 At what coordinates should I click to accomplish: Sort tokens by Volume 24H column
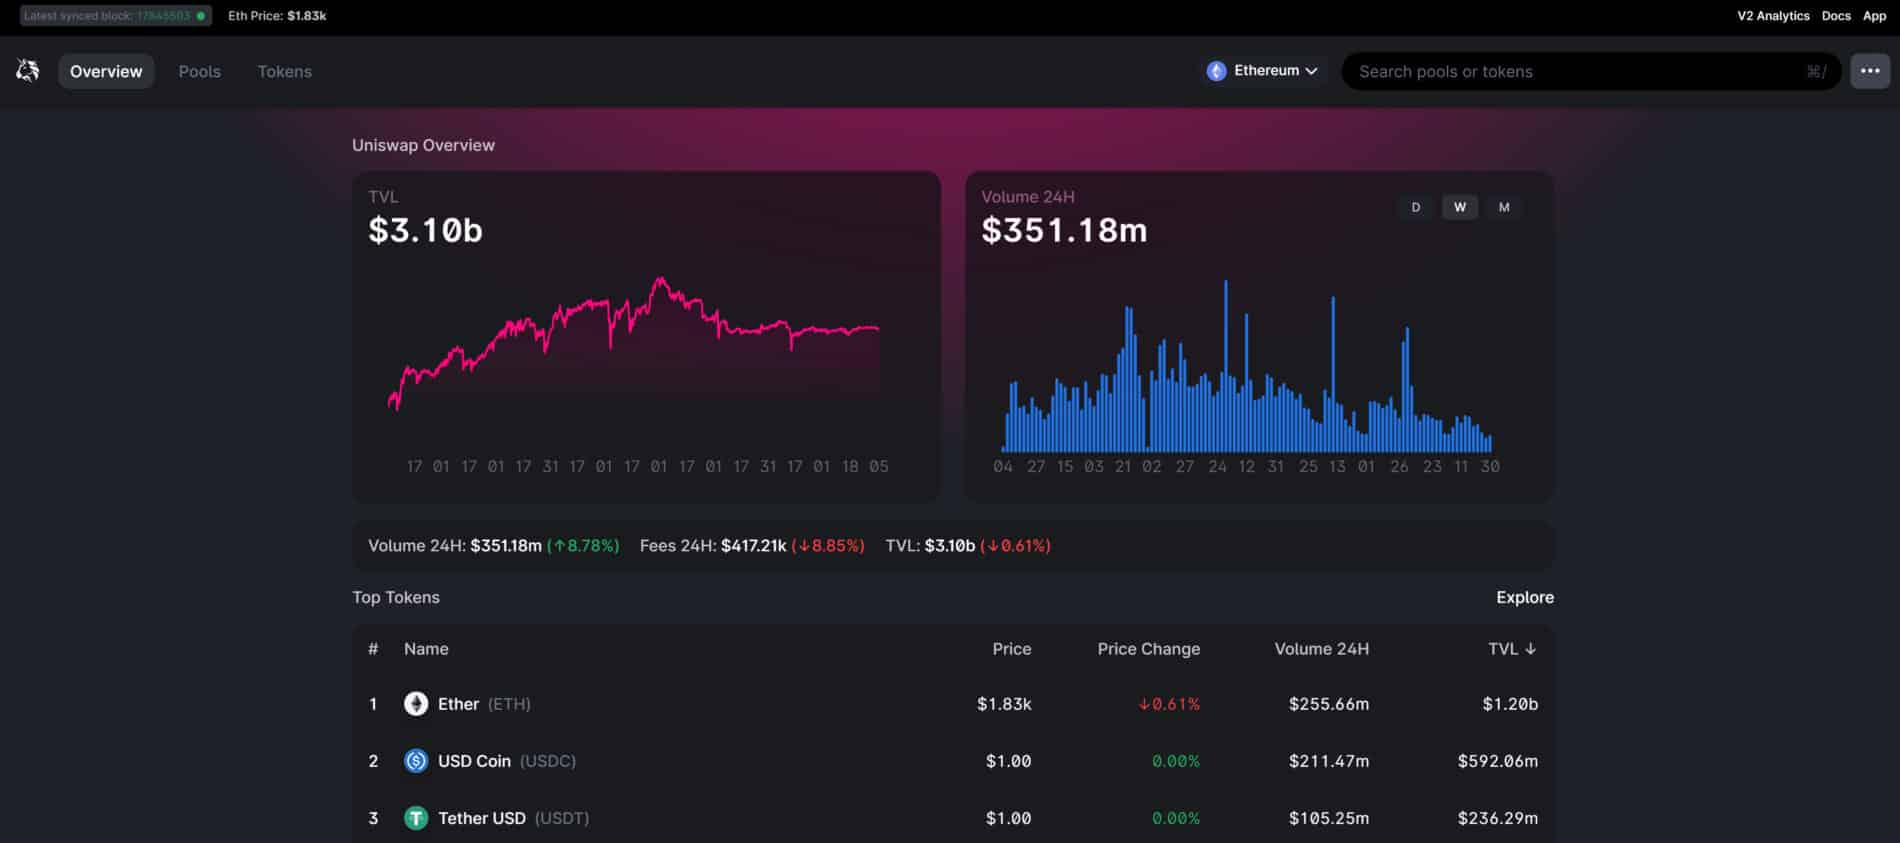(1321, 649)
